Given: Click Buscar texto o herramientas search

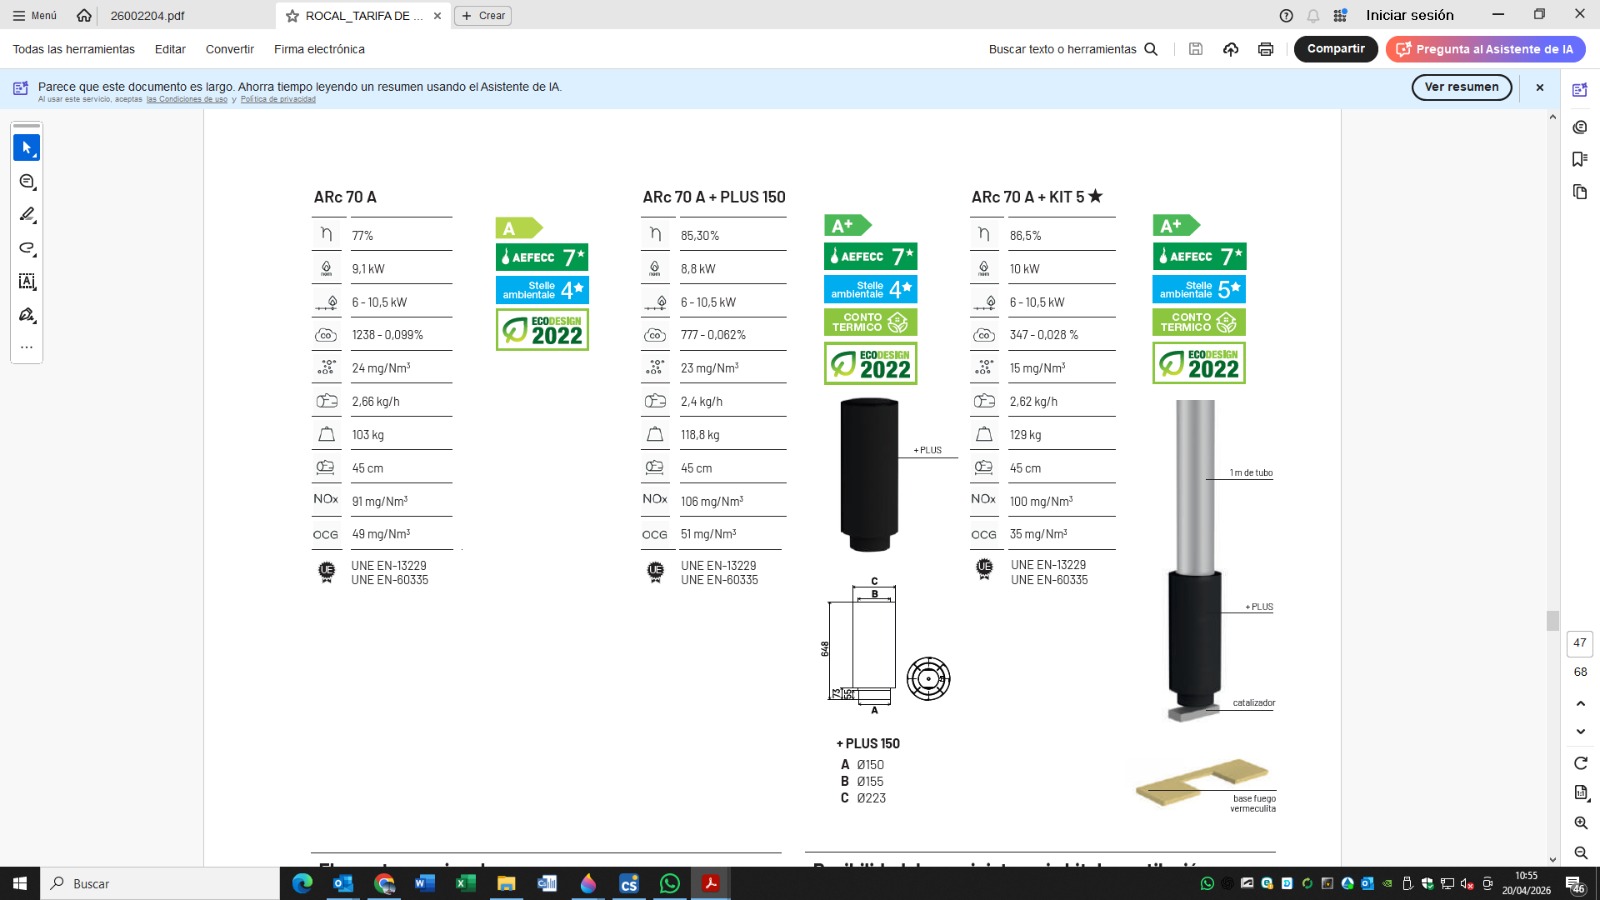Looking at the screenshot, I should click(x=1073, y=49).
